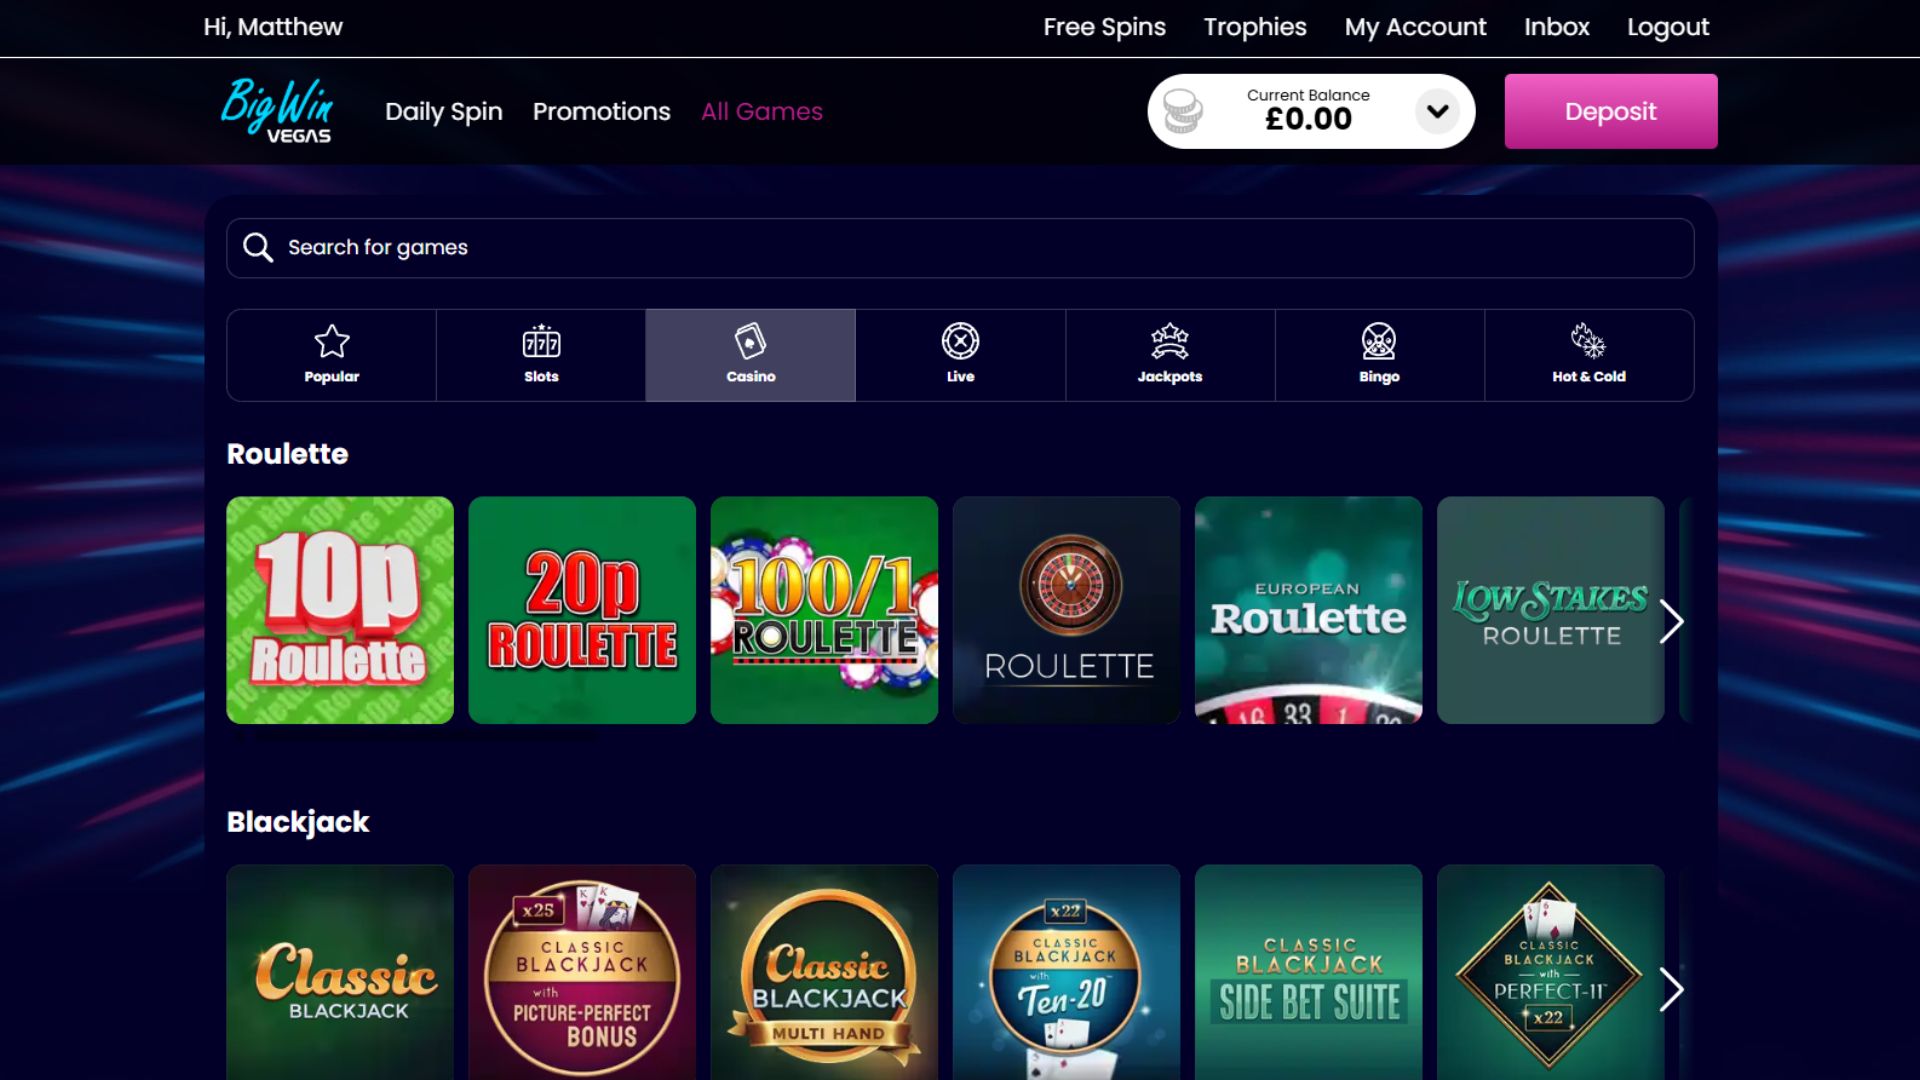Choose the Live category chip icon
Viewport: 1920px width, 1080px height.
pos(960,342)
